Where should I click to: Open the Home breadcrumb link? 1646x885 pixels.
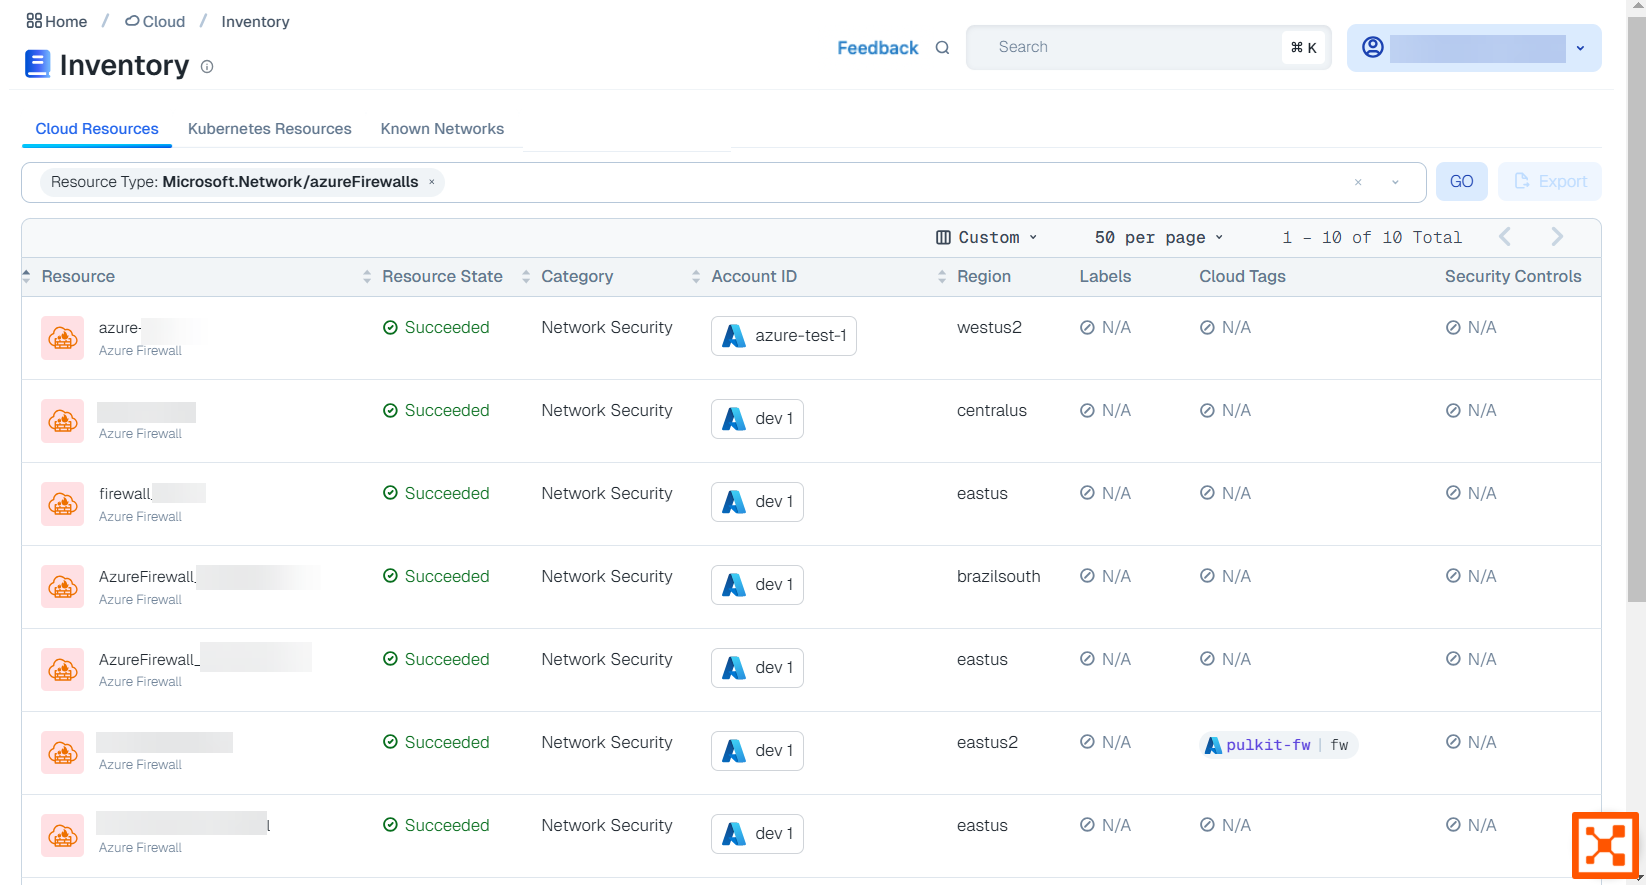coord(57,21)
